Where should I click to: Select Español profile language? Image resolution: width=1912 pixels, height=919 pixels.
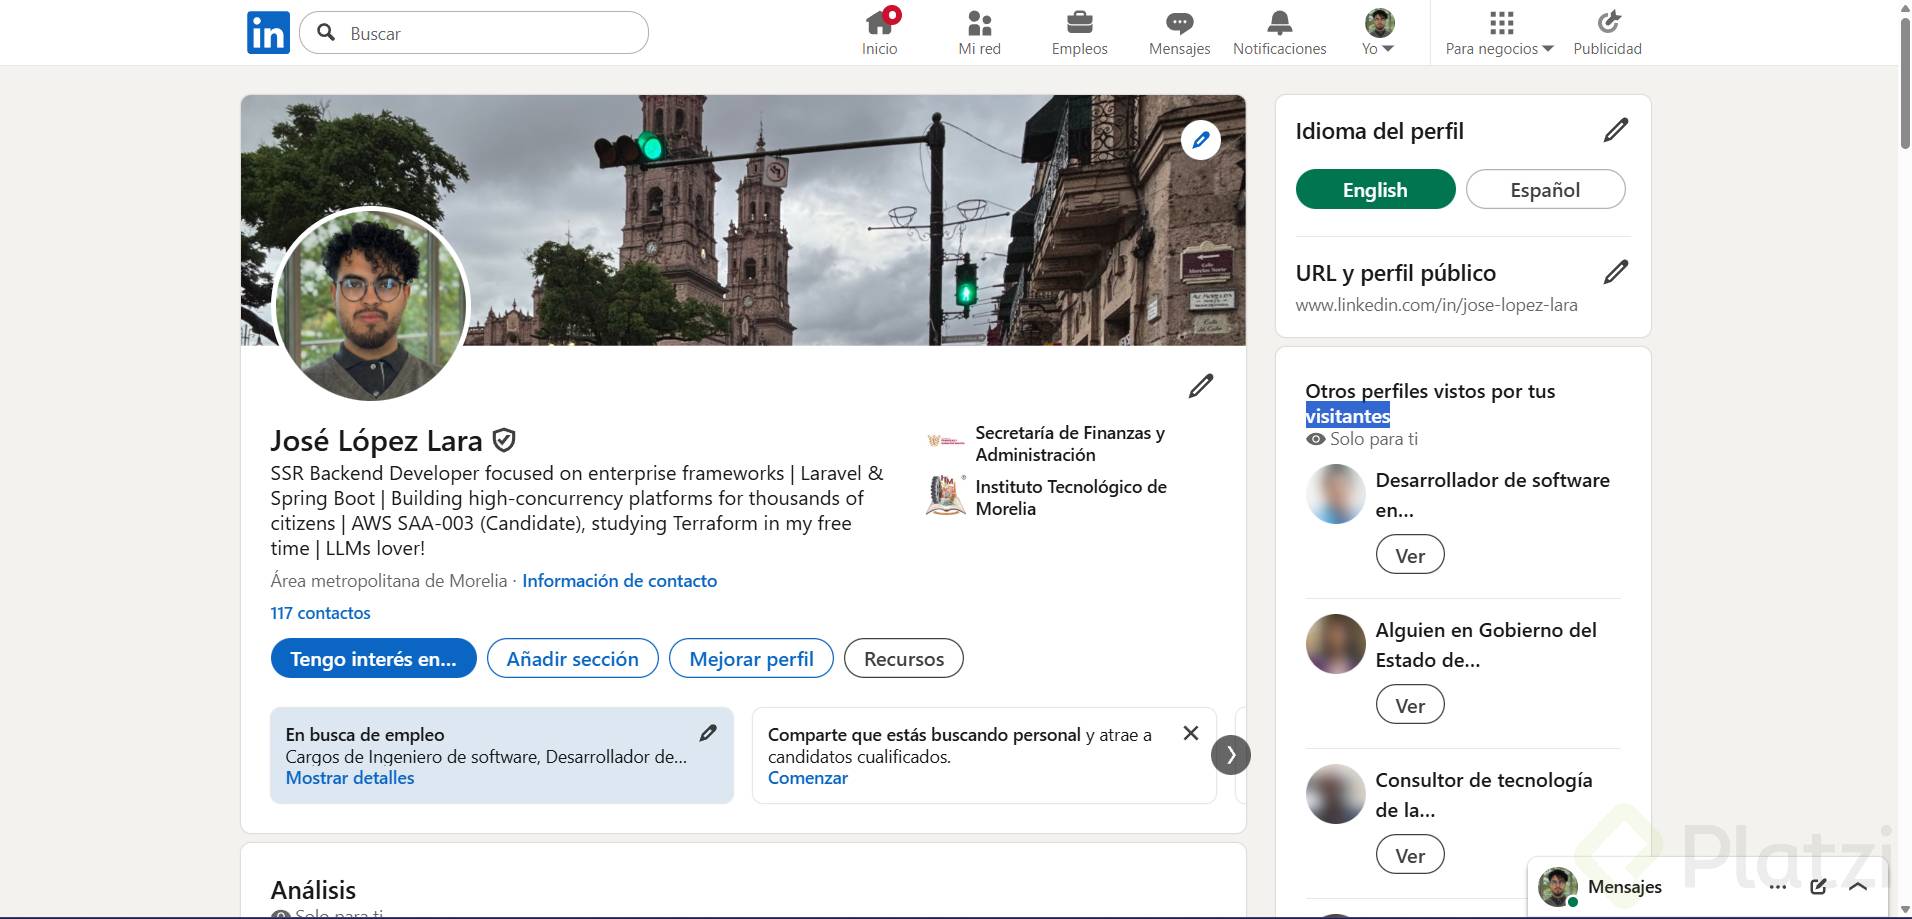click(x=1546, y=189)
